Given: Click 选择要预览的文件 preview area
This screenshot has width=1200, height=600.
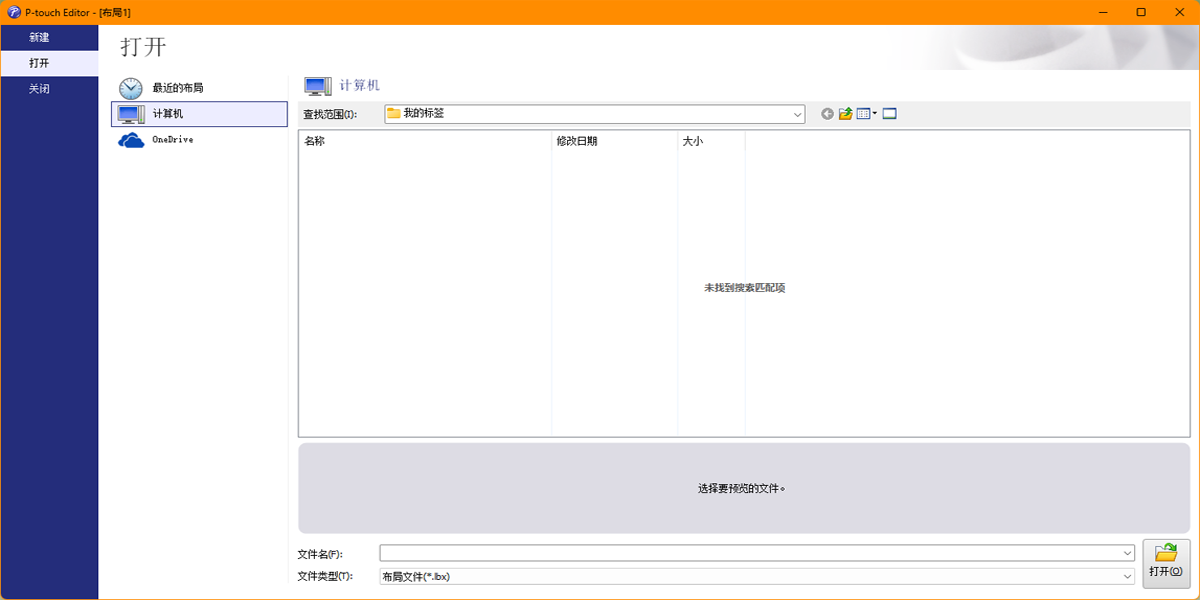Looking at the screenshot, I should tap(744, 489).
